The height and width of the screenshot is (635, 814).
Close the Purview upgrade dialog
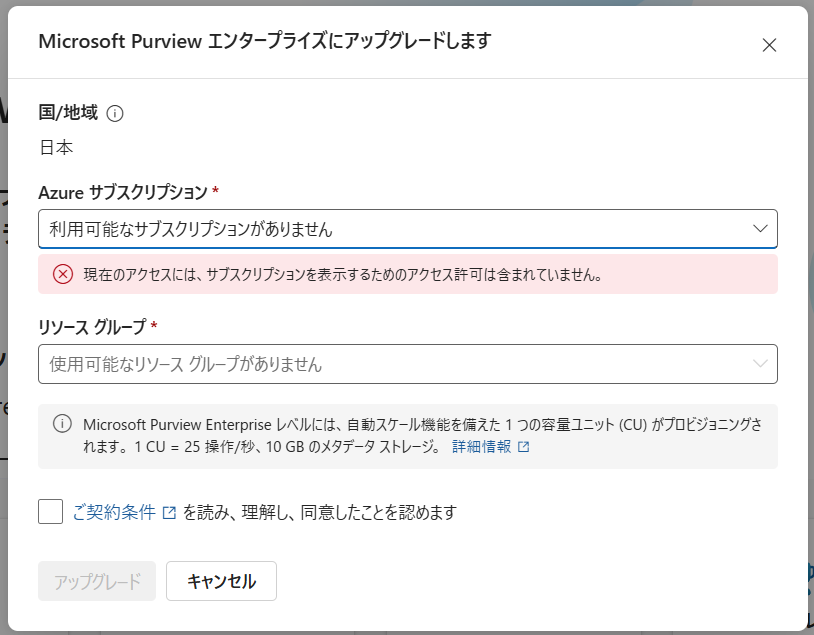click(769, 45)
